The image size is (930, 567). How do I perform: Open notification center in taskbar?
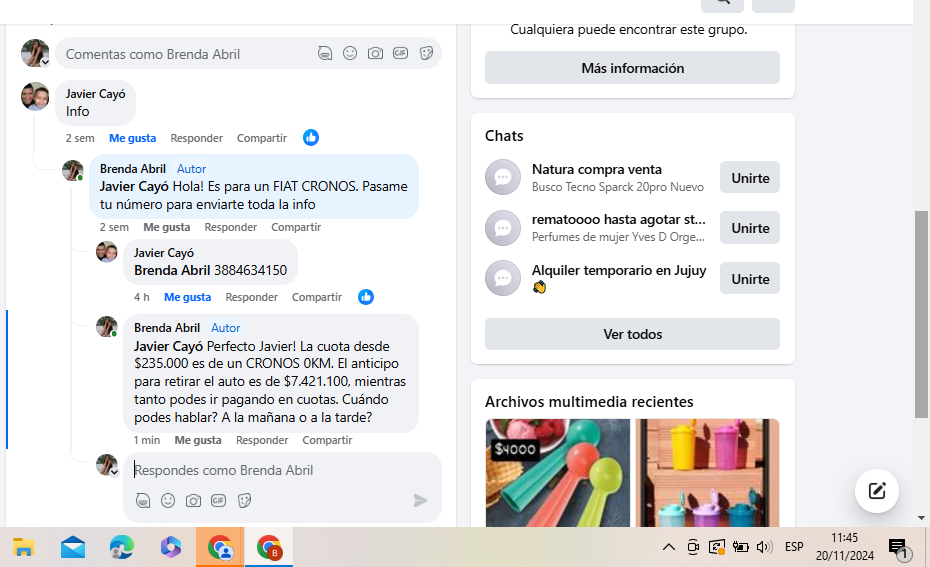pyautogui.click(x=899, y=548)
